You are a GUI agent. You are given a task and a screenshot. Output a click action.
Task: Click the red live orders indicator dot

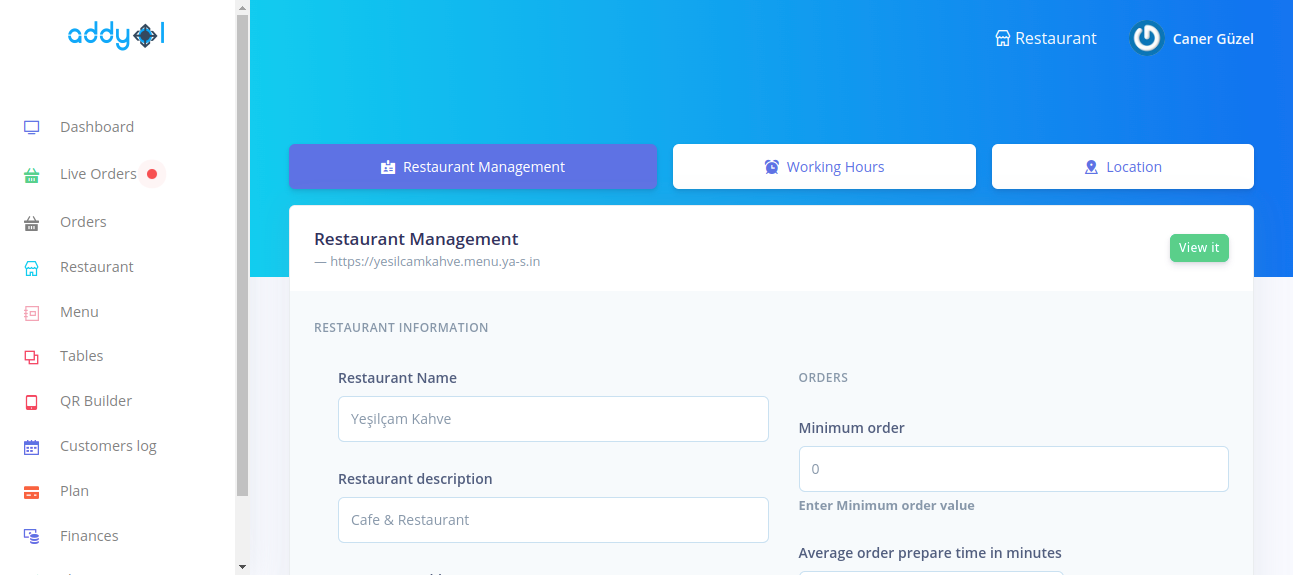coord(152,174)
